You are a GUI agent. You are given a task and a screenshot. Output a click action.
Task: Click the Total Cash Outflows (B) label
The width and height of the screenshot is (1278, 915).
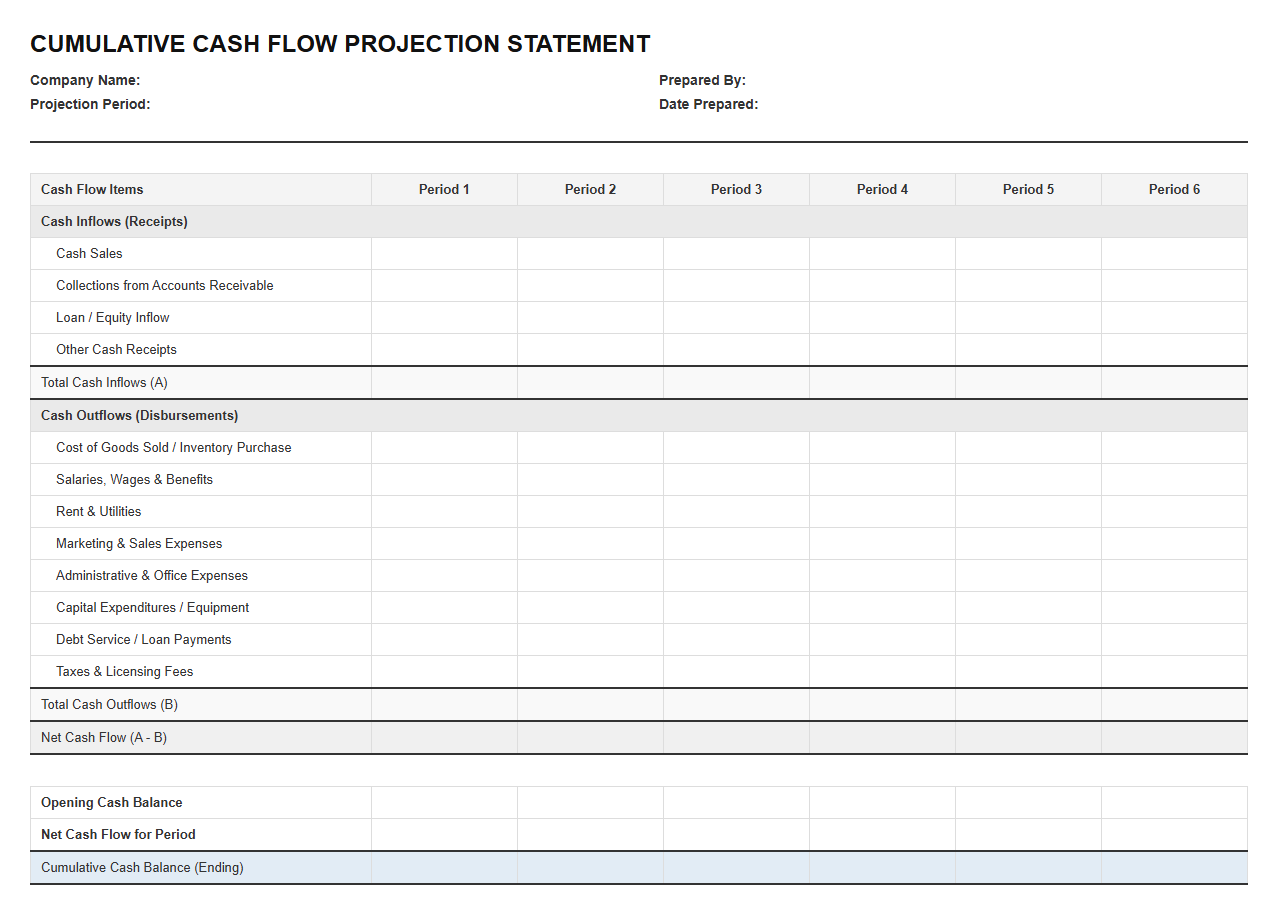109,704
